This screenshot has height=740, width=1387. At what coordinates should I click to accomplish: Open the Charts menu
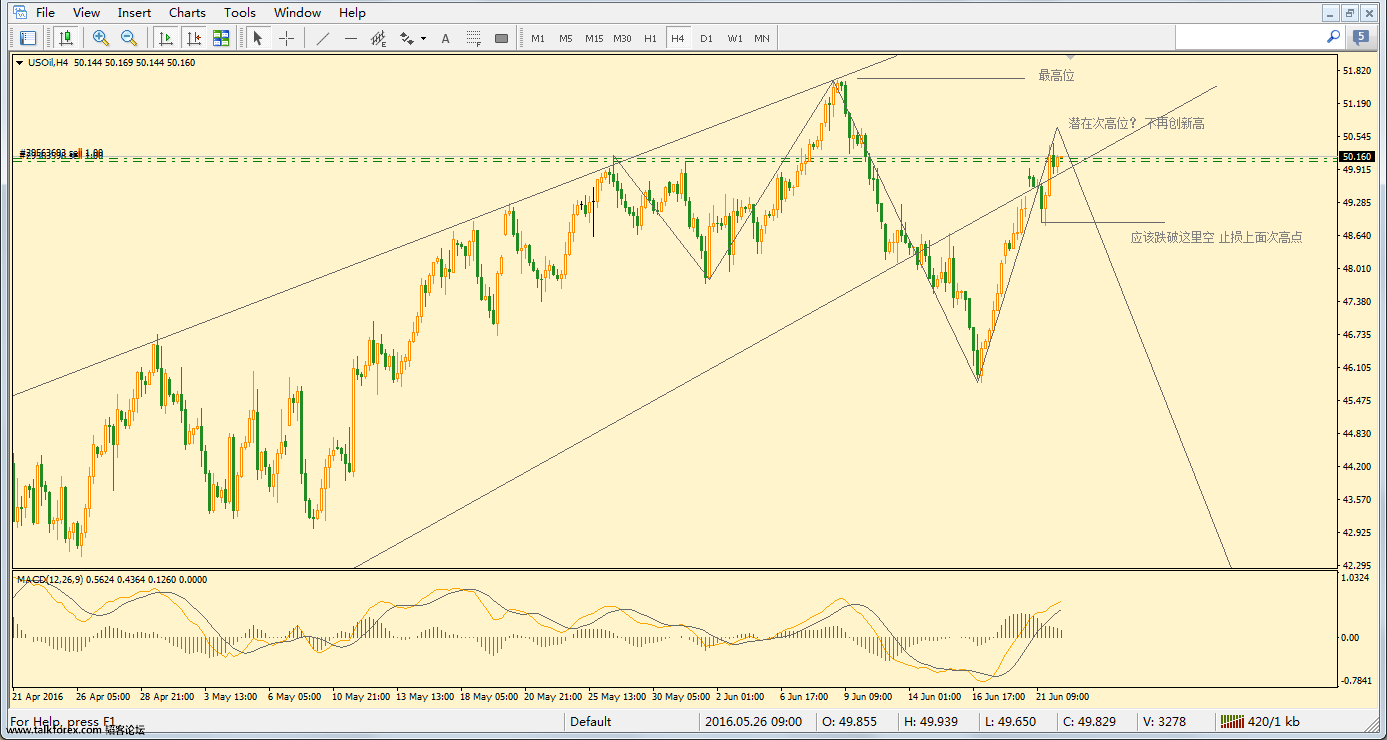click(188, 13)
